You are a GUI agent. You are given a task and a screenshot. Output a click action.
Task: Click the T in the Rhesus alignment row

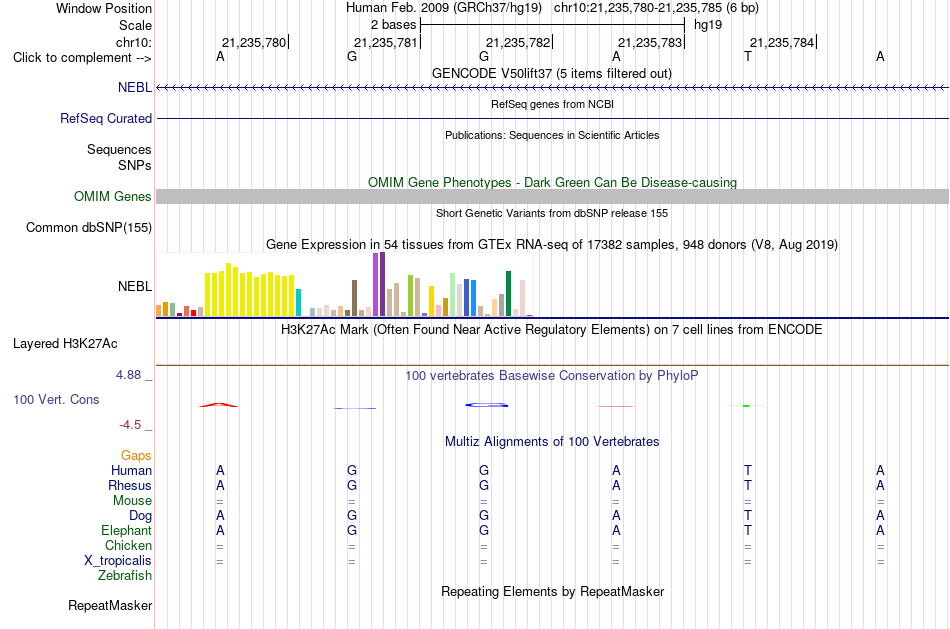coord(748,485)
